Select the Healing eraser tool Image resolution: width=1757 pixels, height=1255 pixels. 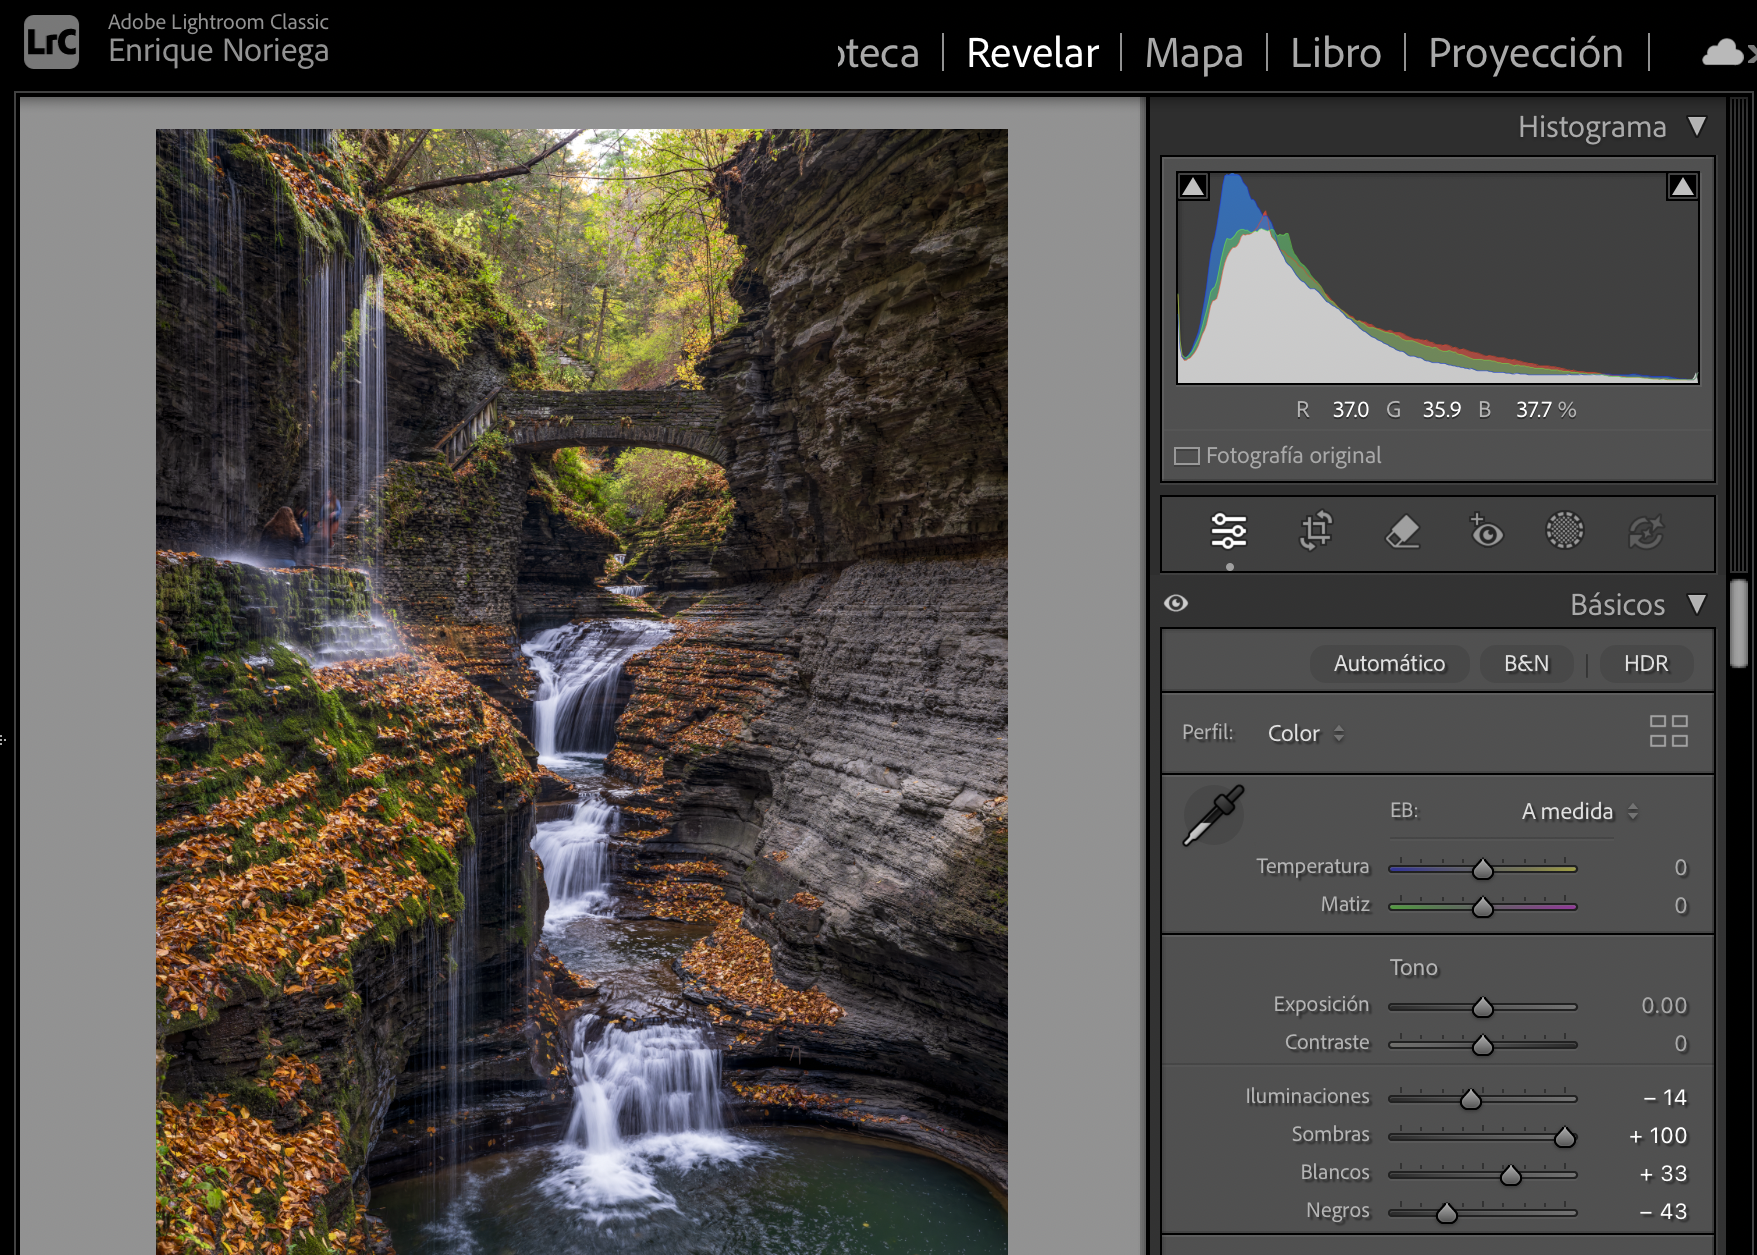point(1402,531)
